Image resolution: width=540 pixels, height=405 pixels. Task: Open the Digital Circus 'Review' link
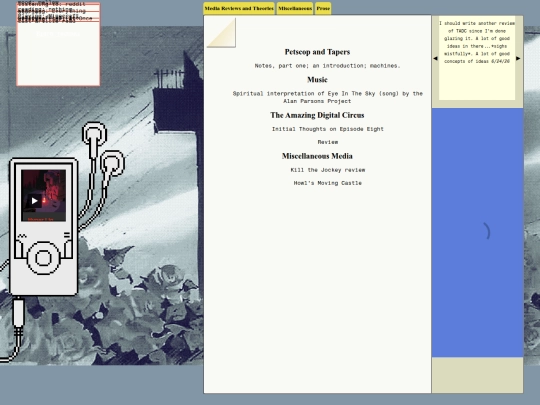[x=328, y=142]
